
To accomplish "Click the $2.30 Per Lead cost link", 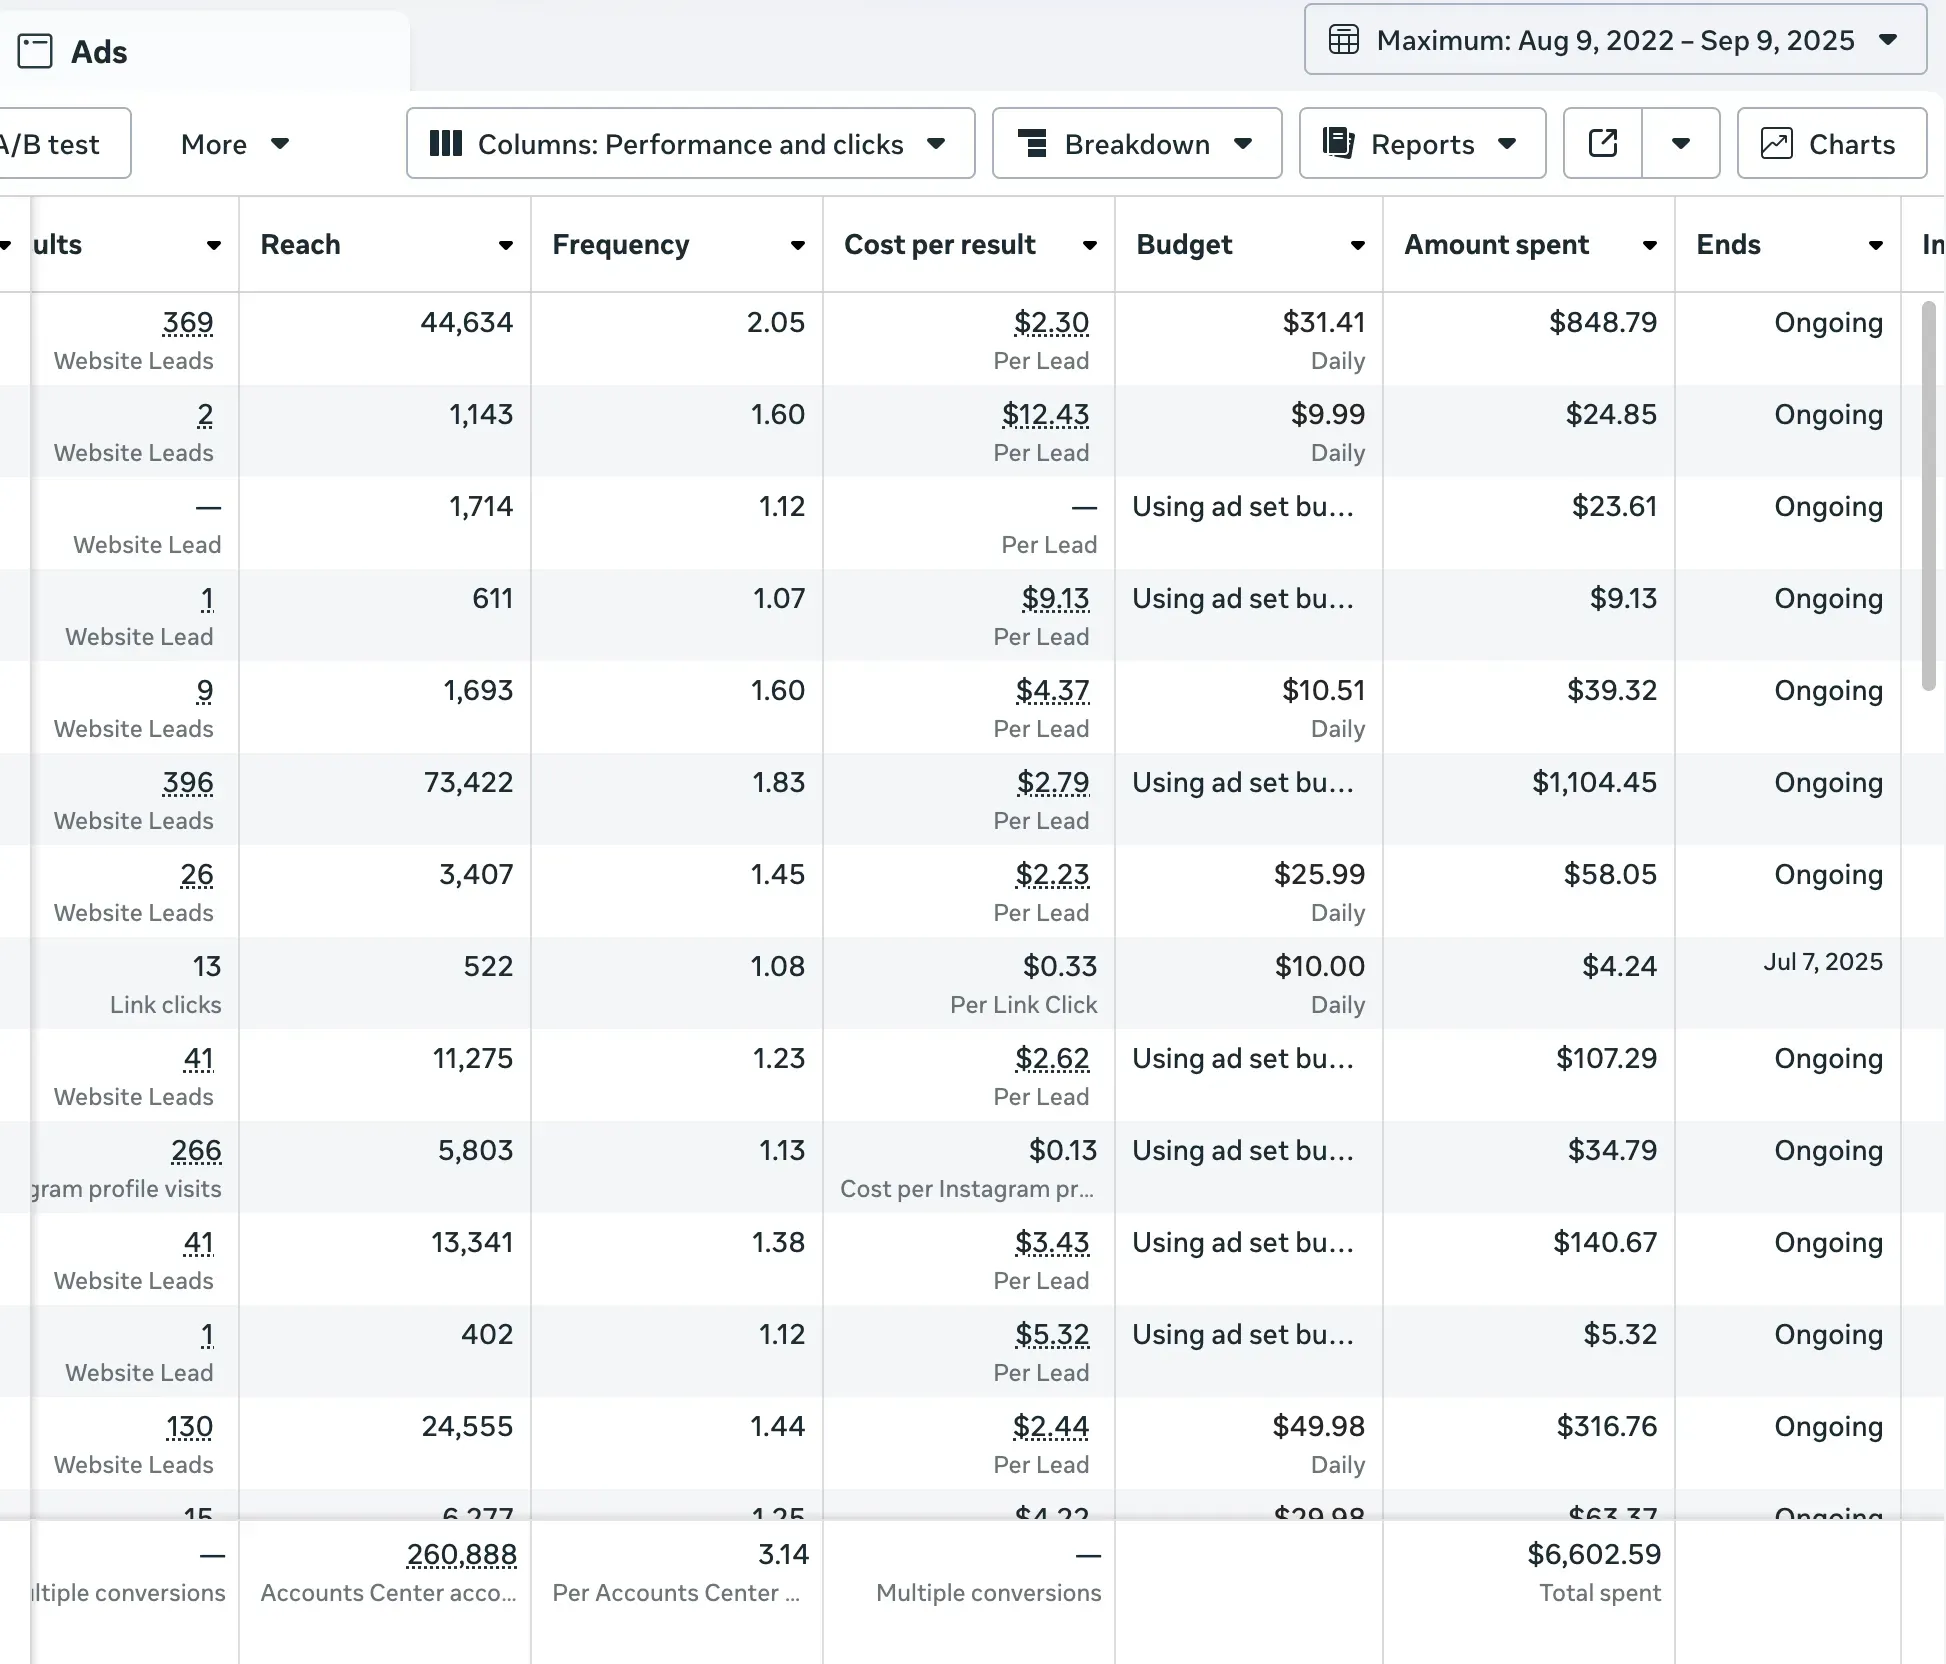I will click(x=1048, y=322).
